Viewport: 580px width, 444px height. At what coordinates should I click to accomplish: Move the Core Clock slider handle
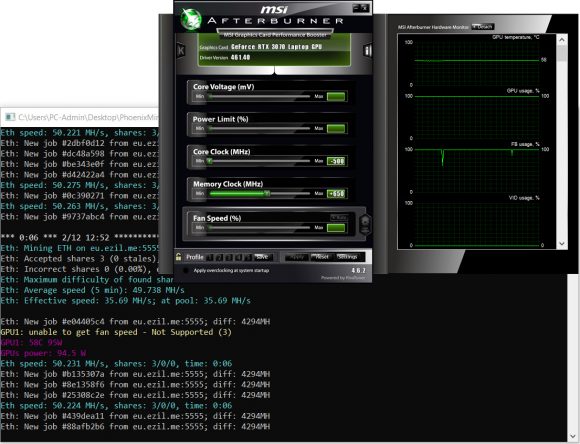(x=210, y=161)
